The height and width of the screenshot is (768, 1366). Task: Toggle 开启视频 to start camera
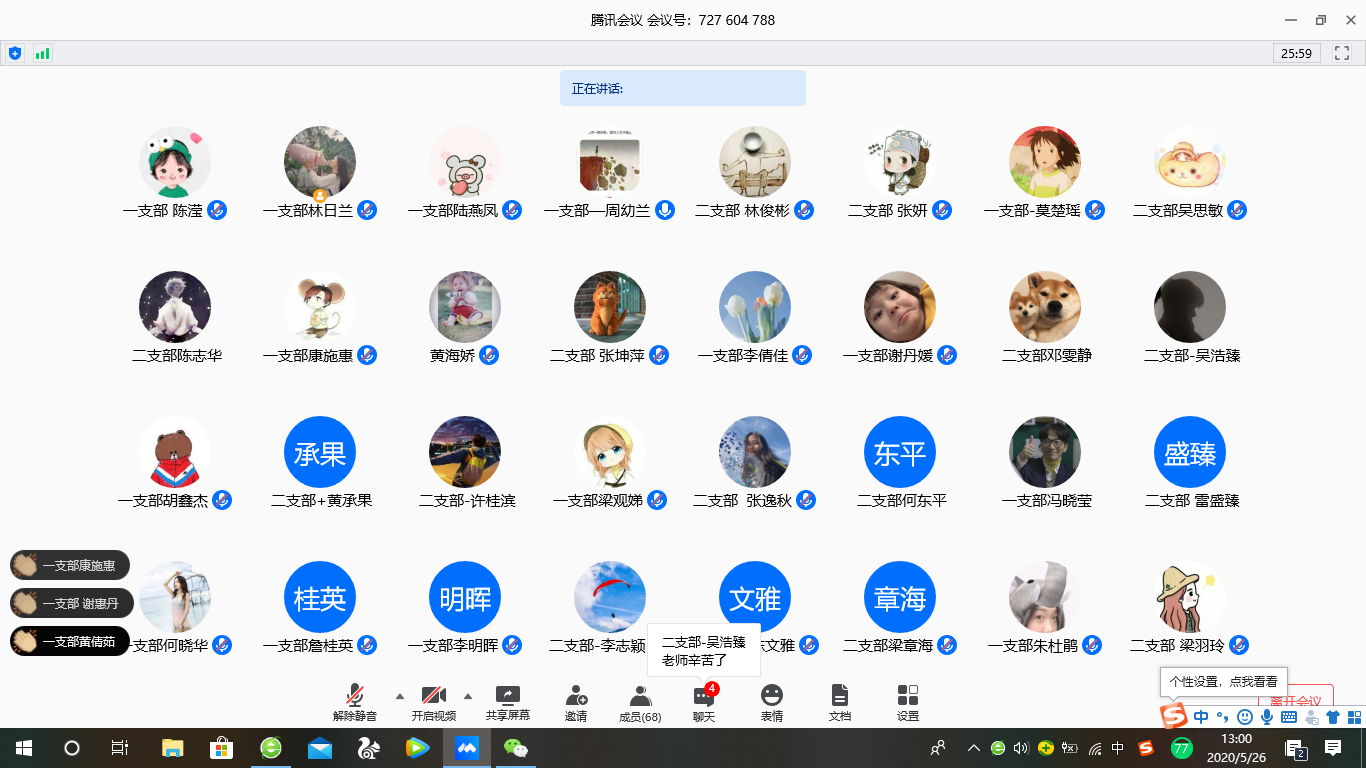click(433, 703)
